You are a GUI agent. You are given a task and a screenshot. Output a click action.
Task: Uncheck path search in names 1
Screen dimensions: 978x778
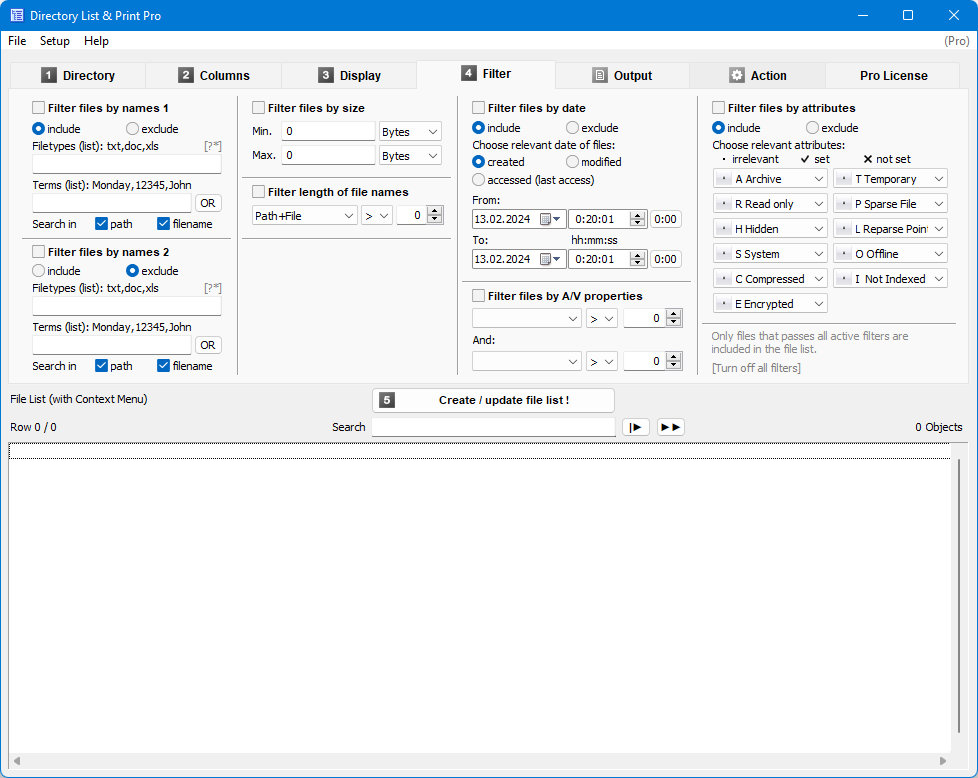click(101, 223)
